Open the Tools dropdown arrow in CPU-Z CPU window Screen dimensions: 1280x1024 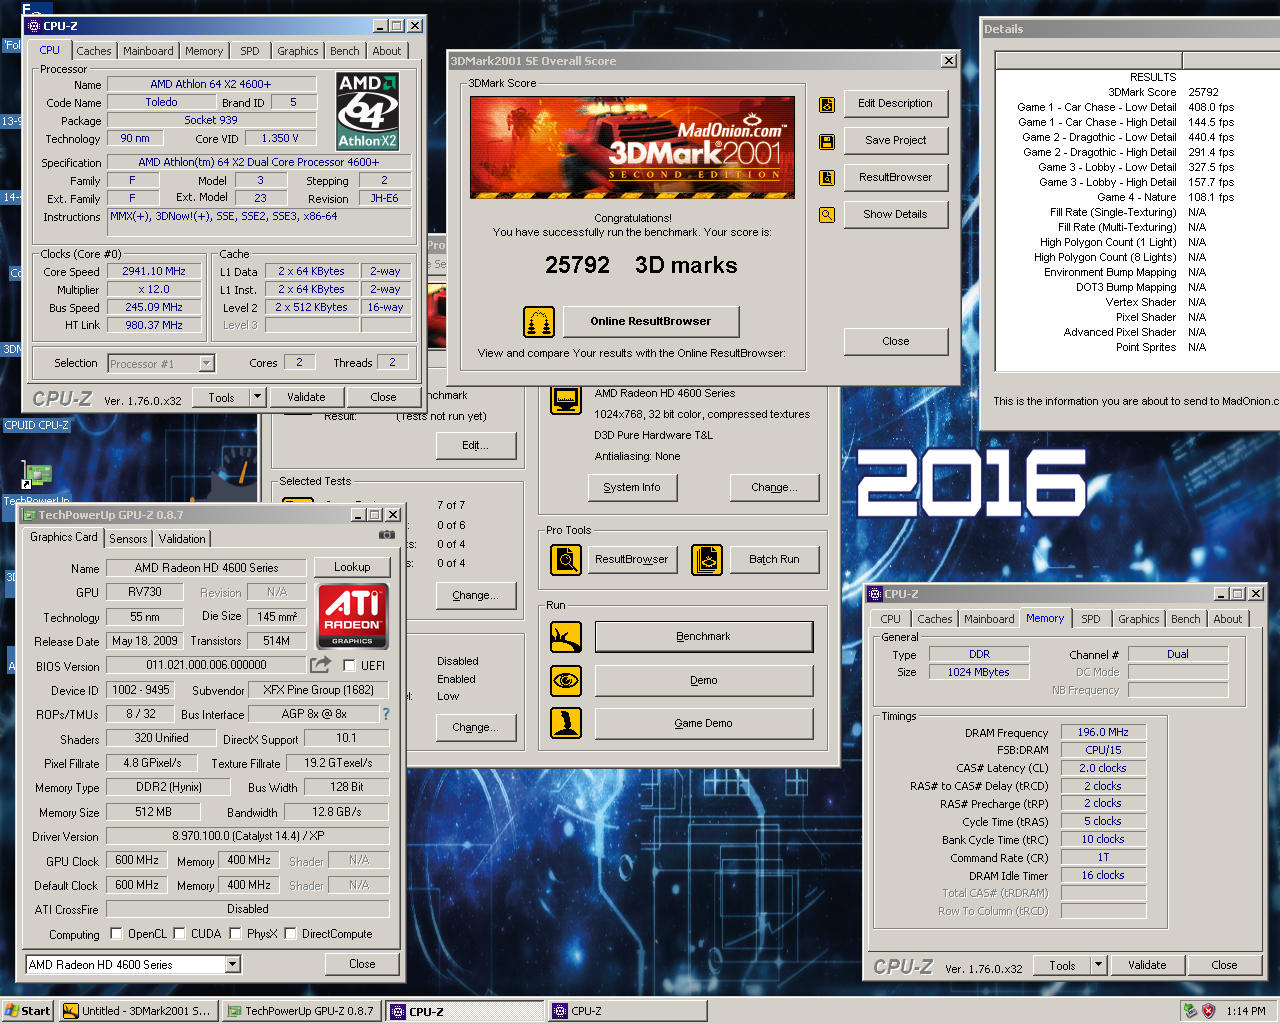point(257,397)
